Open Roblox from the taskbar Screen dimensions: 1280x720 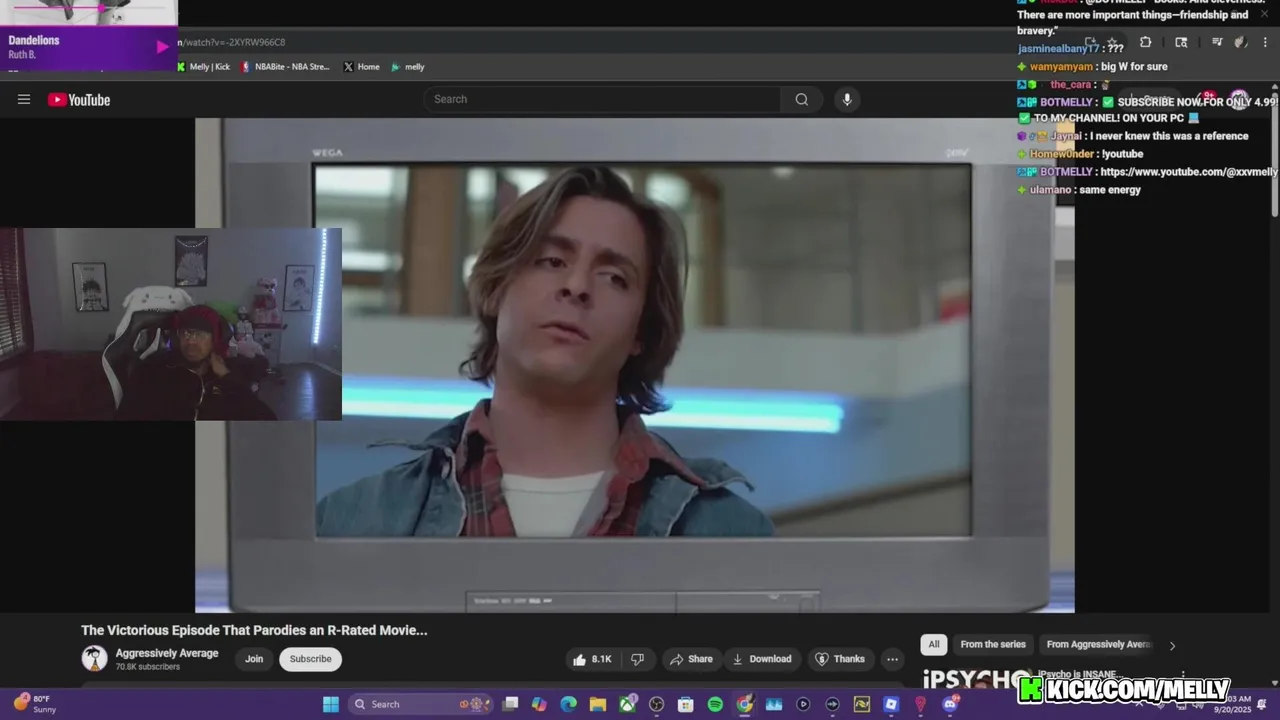pyautogui.click(x=891, y=704)
